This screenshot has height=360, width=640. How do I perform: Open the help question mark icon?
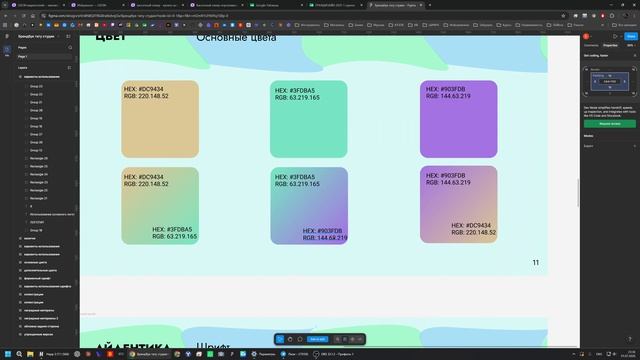[630, 339]
